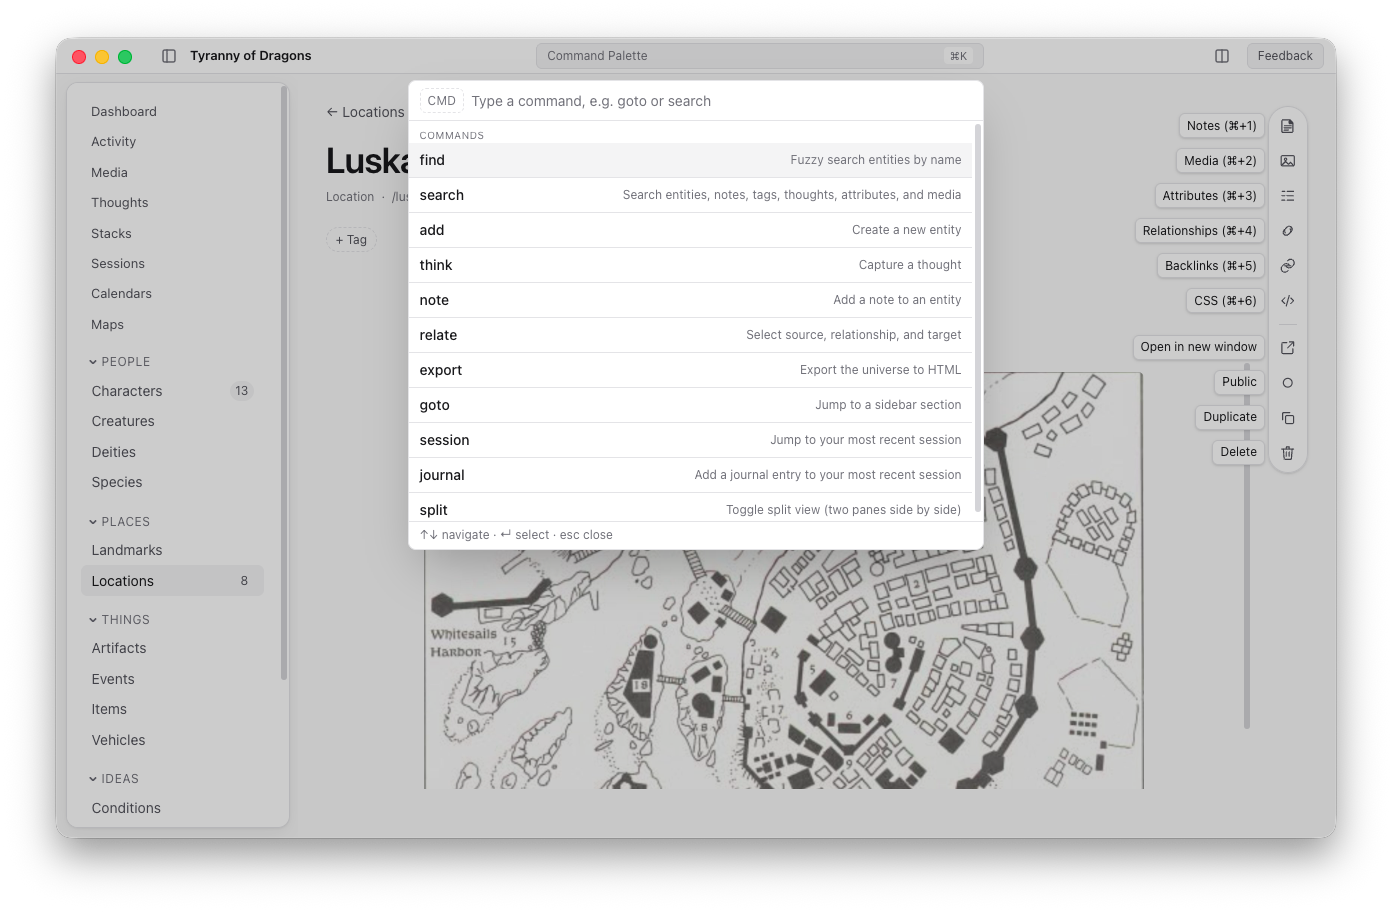Select the search command
Viewport: 1392px width, 912px height.
click(x=690, y=195)
